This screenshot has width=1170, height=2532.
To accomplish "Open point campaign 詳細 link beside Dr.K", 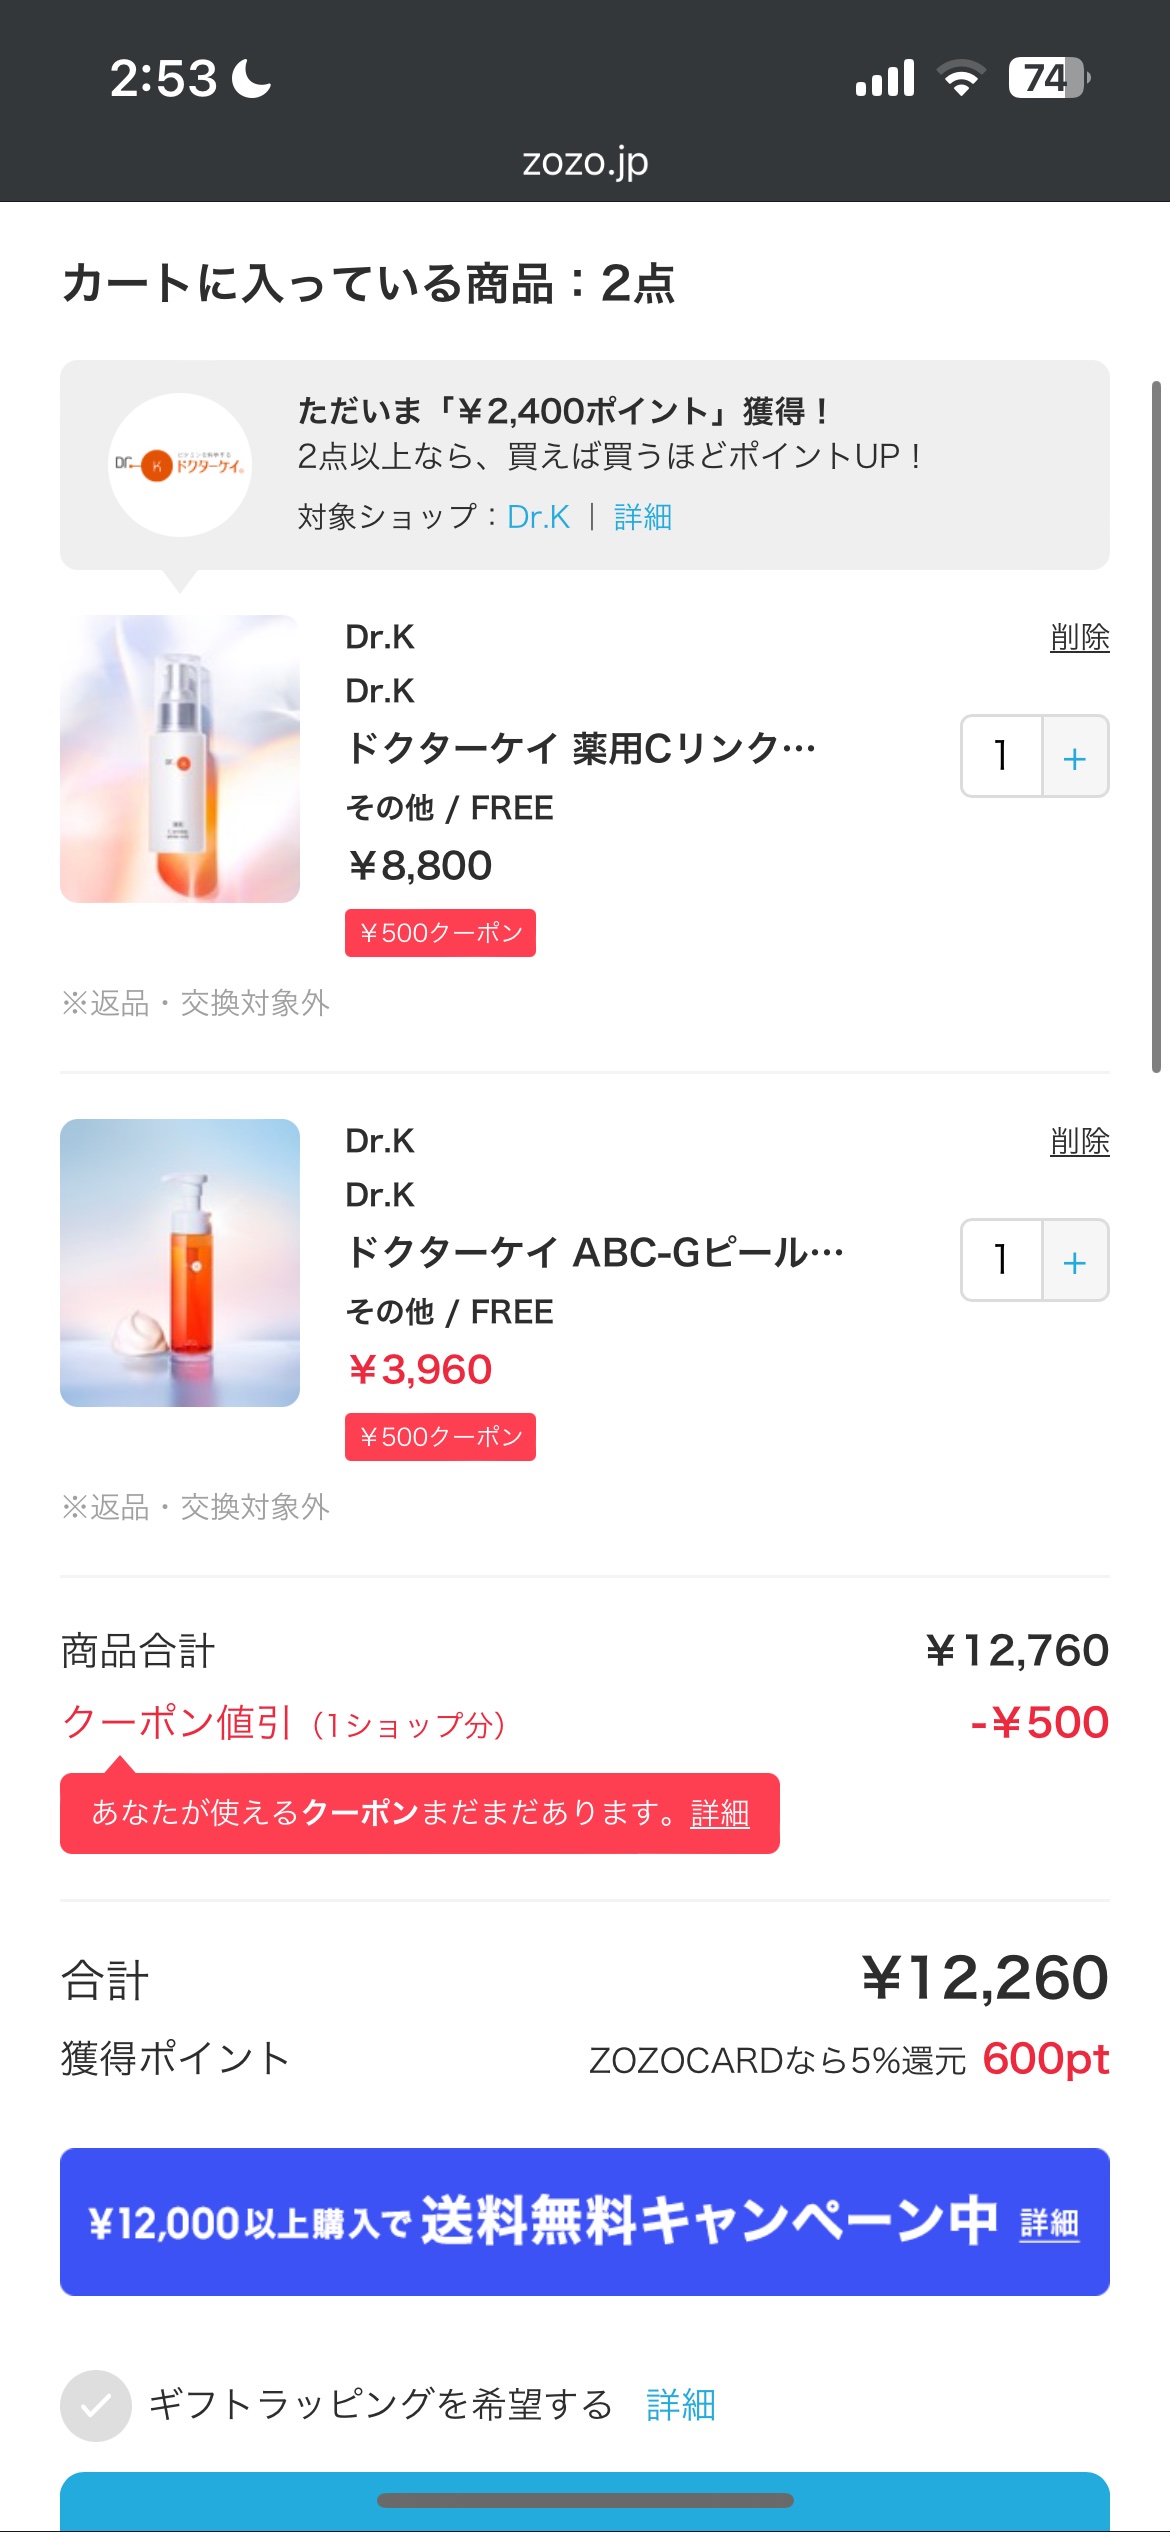I will tap(643, 517).
